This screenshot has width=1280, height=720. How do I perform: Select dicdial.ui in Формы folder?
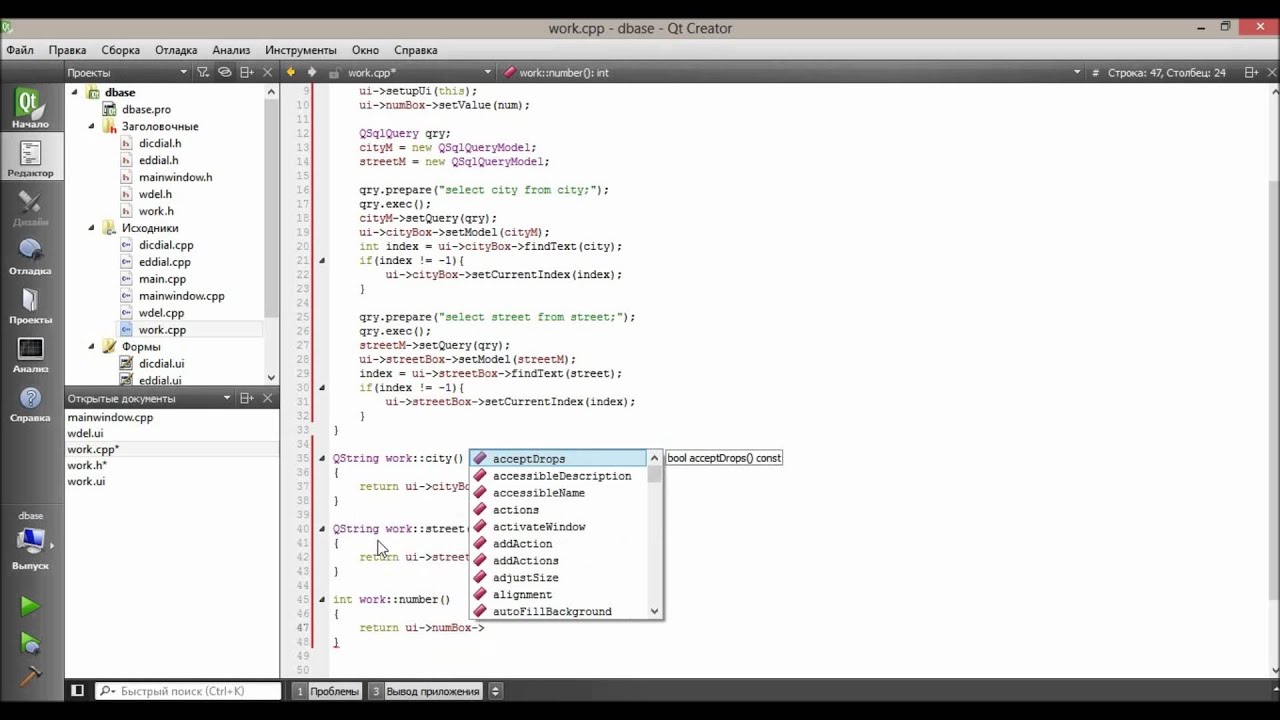161,364
